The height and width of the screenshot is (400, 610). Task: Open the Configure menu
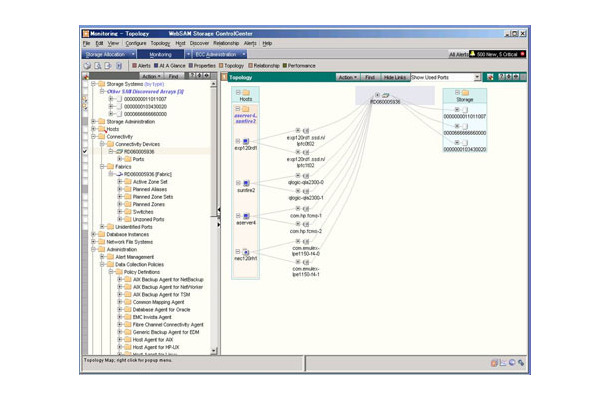tap(136, 43)
